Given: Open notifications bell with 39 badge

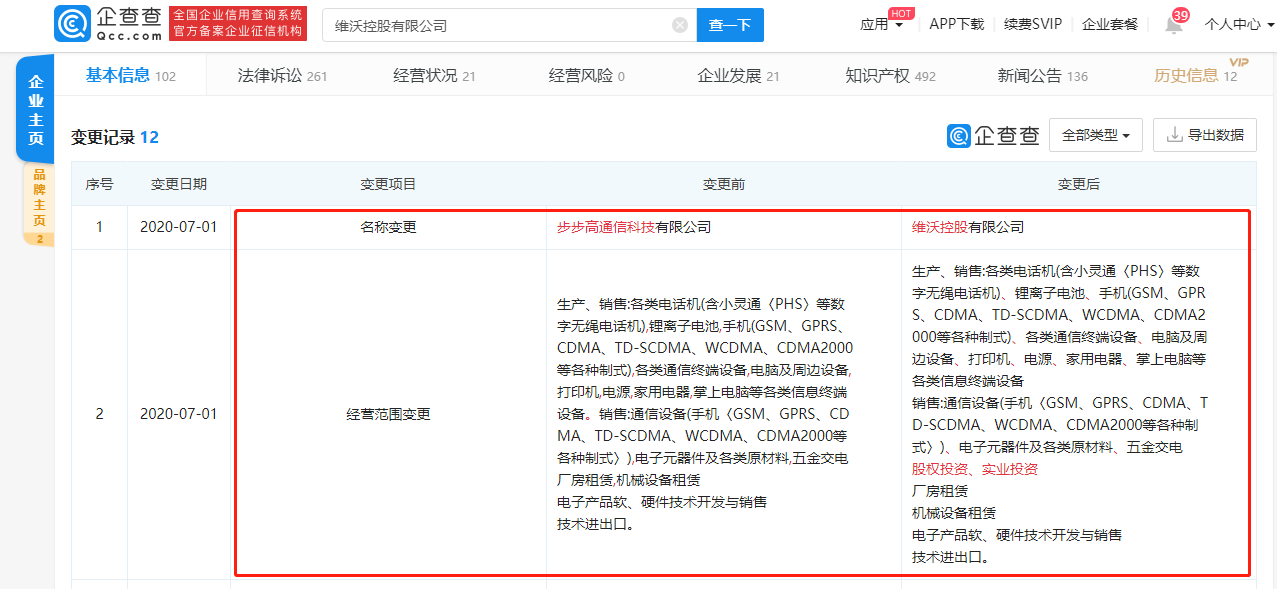Looking at the screenshot, I should (1173, 25).
